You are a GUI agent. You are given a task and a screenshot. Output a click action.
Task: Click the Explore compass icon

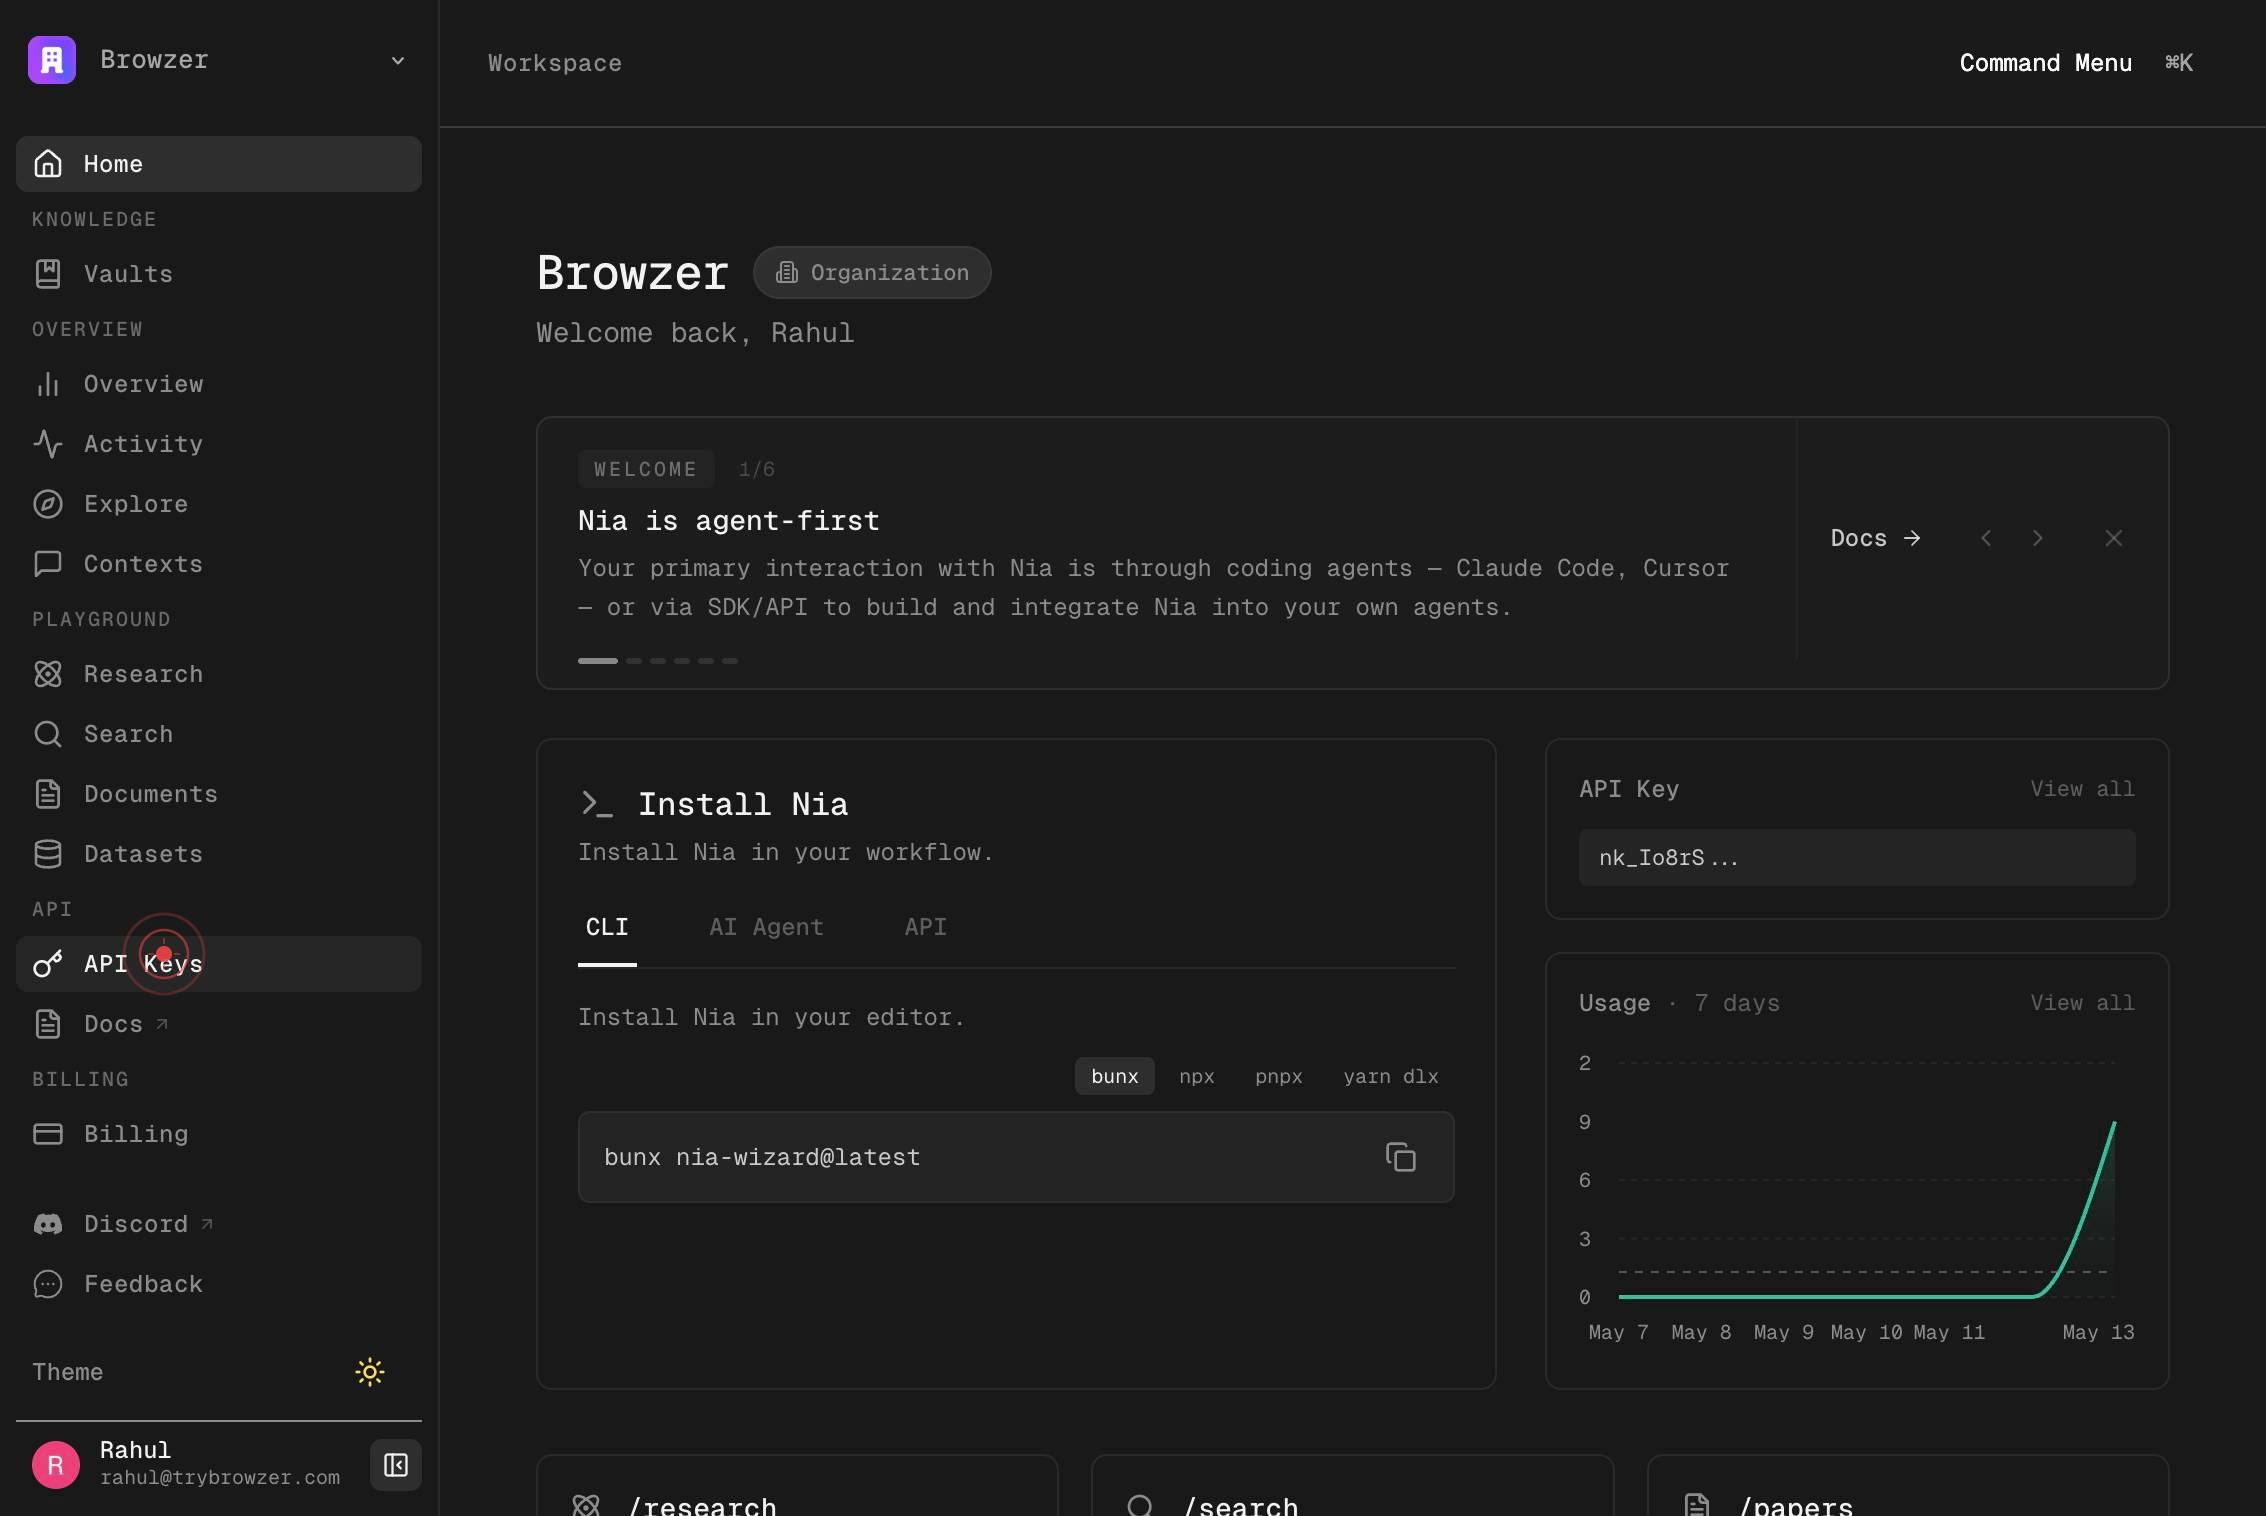pyautogui.click(x=48, y=504)
